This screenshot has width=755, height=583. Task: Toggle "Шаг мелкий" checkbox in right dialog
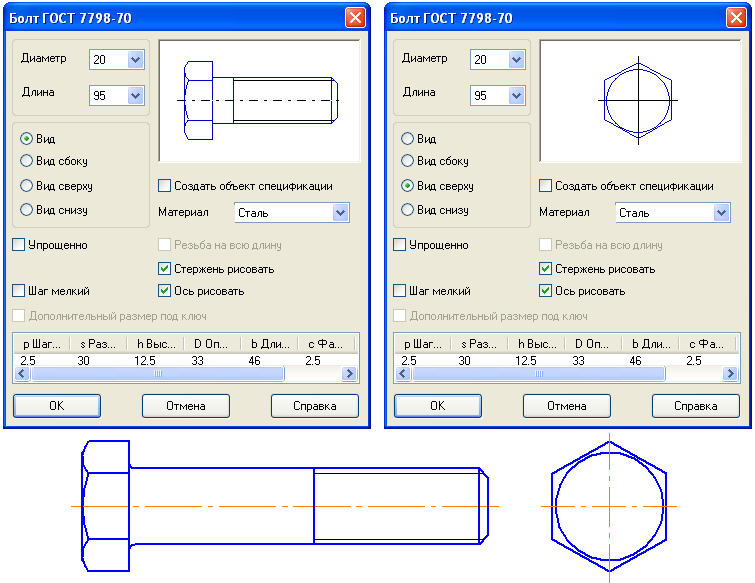point(400,290)
